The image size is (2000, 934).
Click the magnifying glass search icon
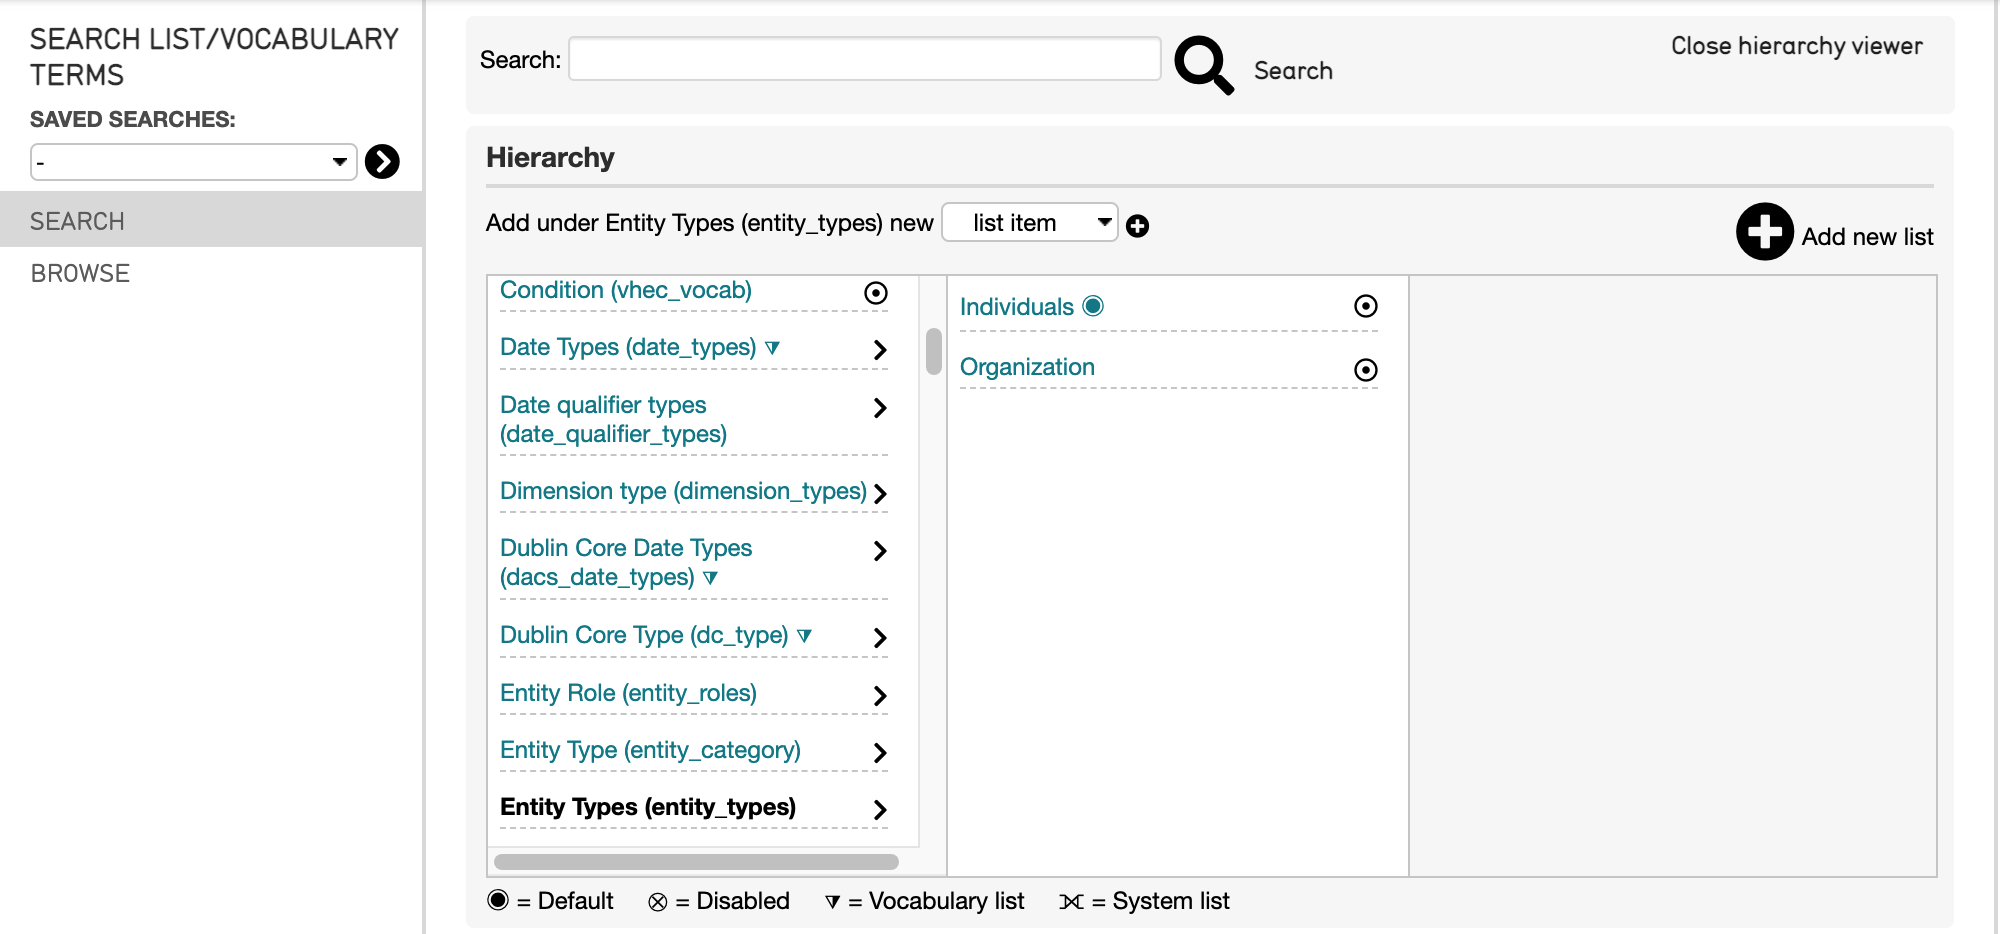click(x=1203, y=65)
